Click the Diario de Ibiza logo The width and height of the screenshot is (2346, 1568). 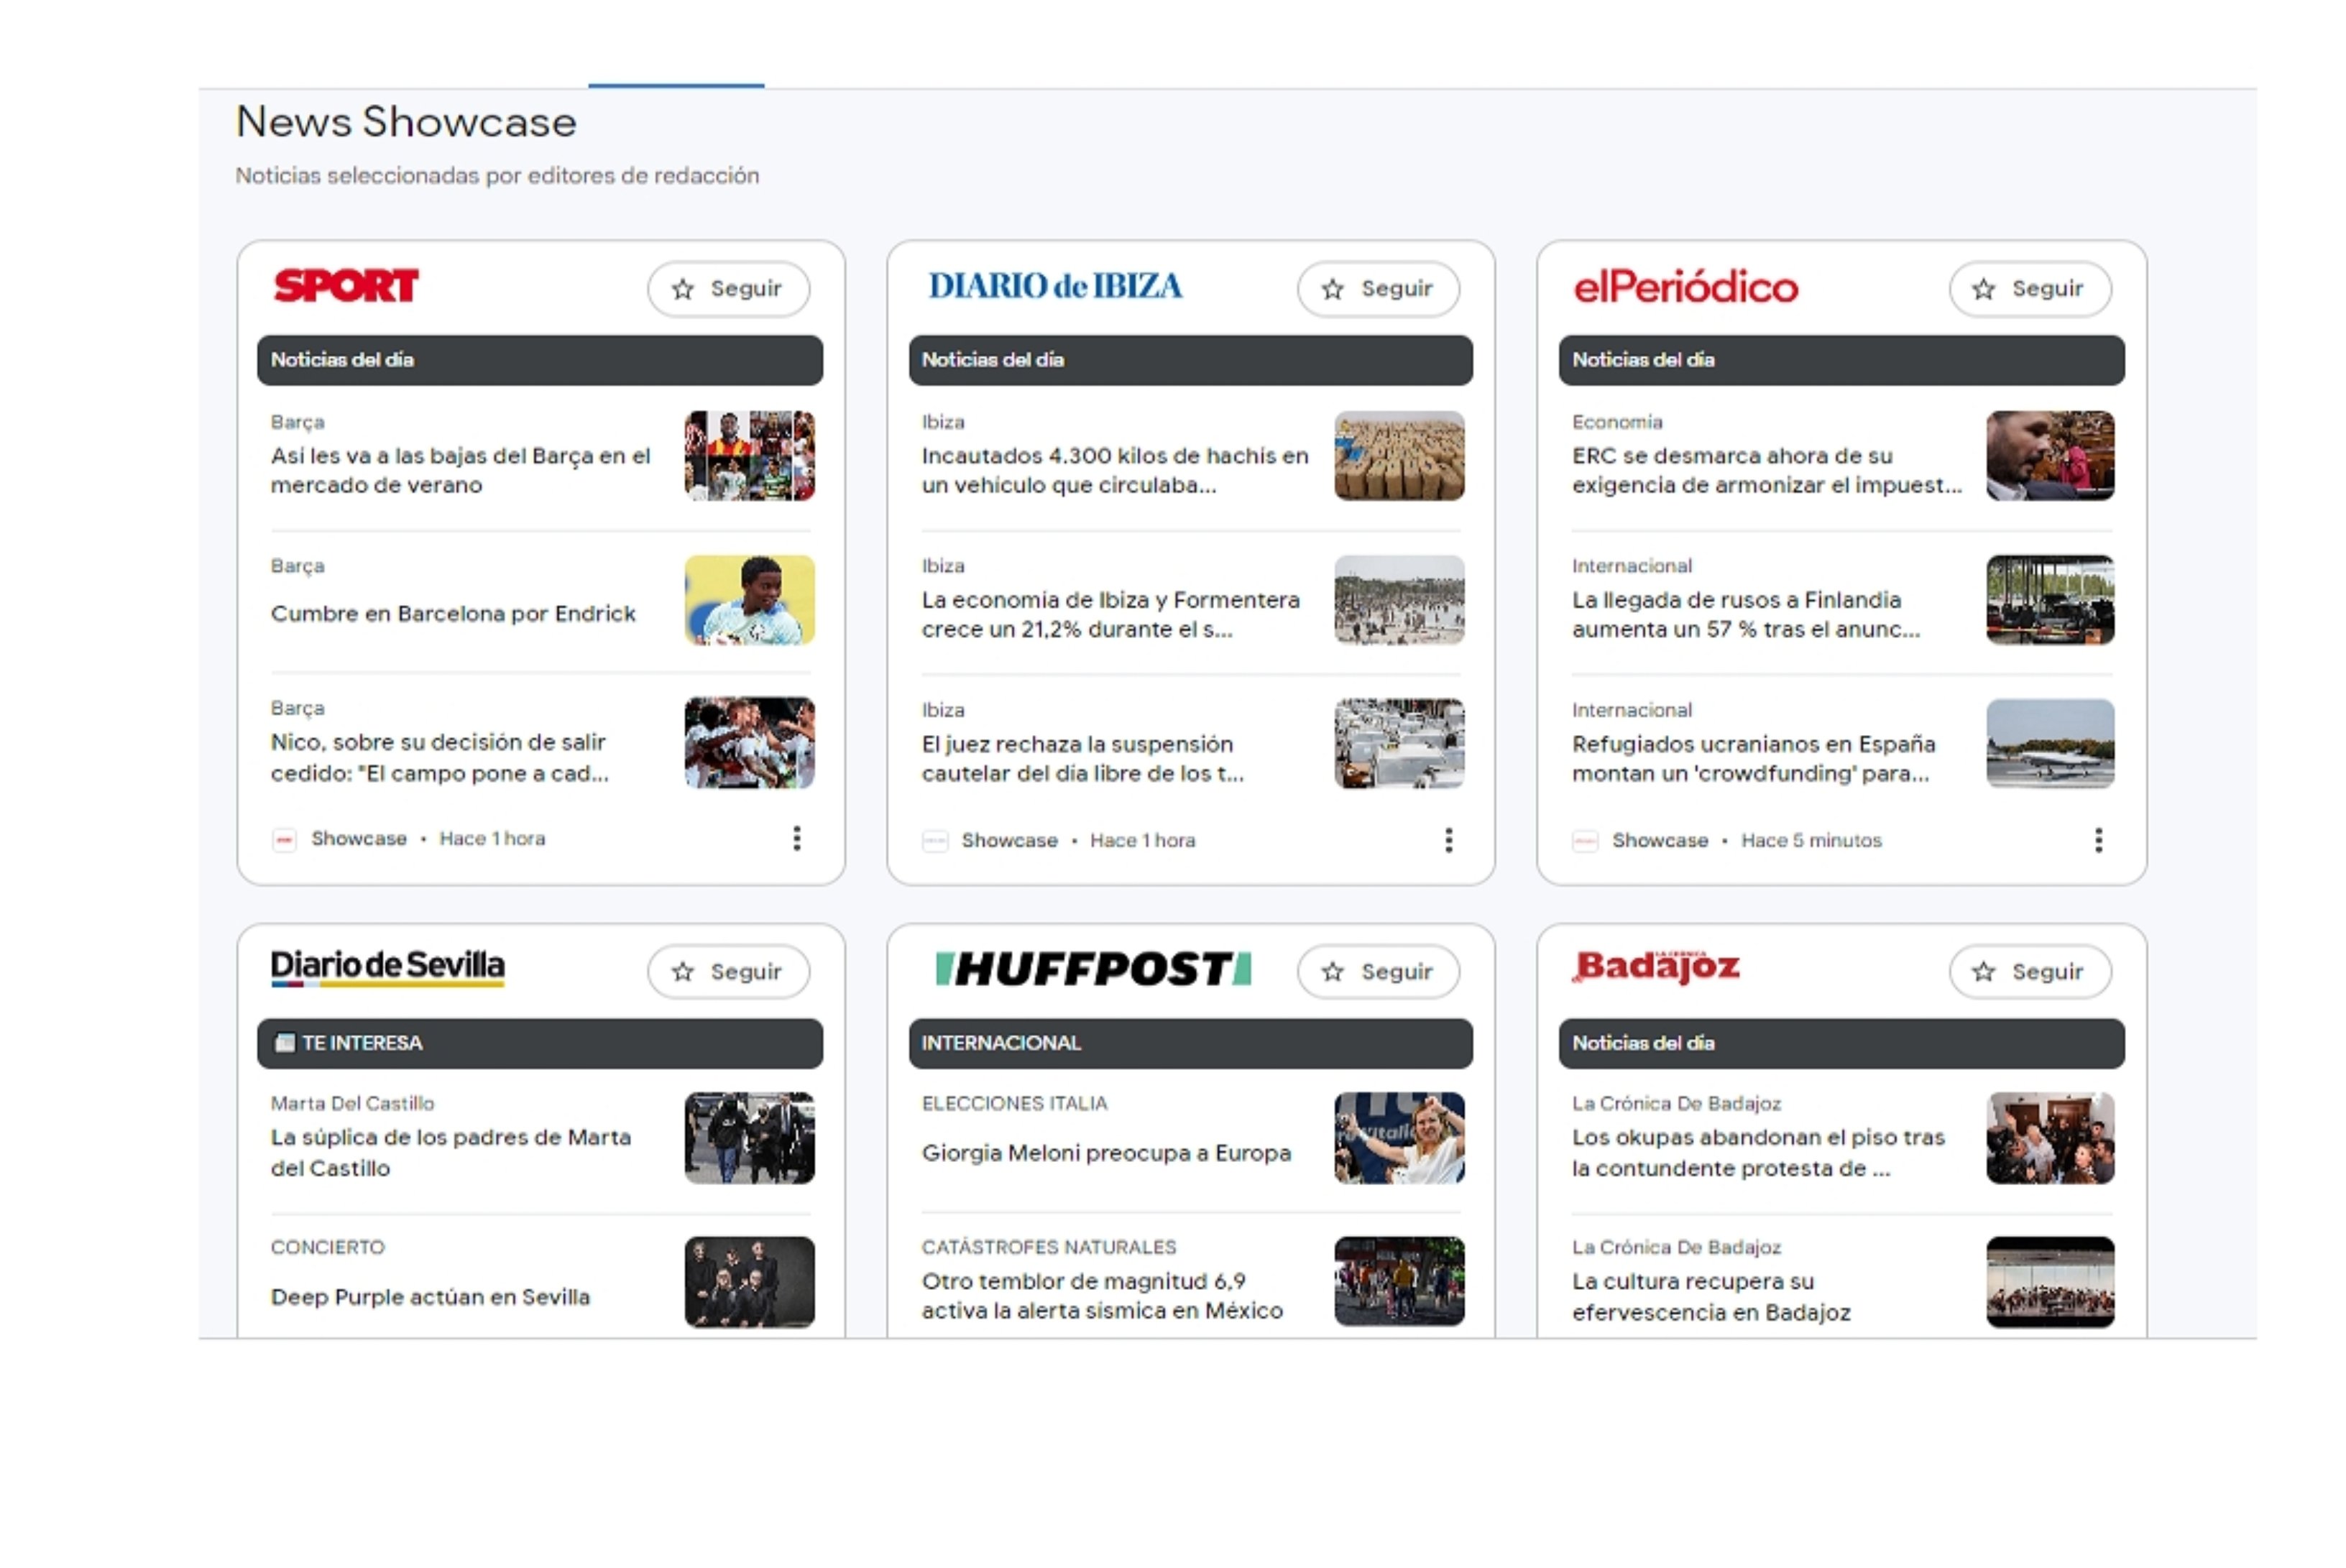point(1055,286)
